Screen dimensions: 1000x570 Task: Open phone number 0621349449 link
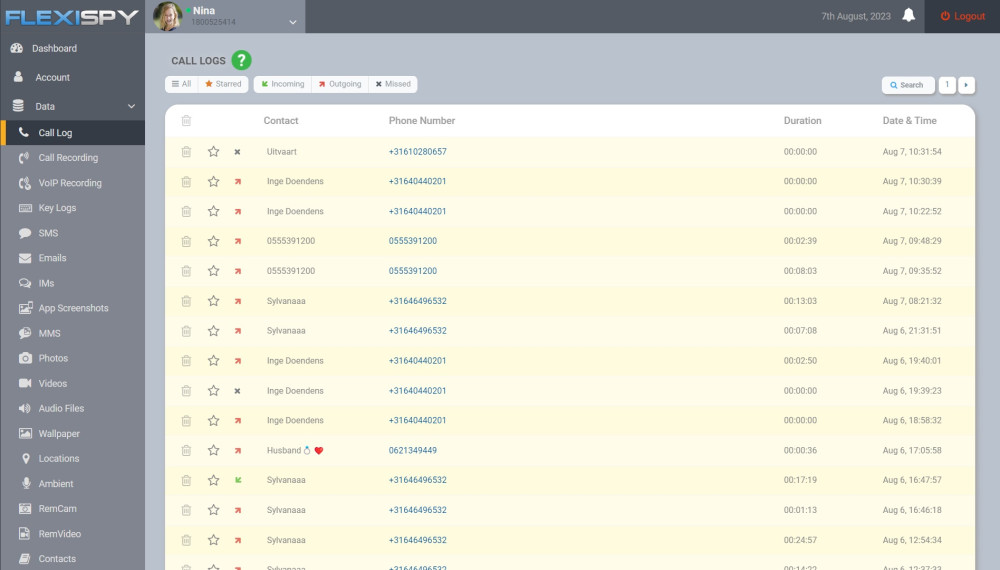coord(413,451)
